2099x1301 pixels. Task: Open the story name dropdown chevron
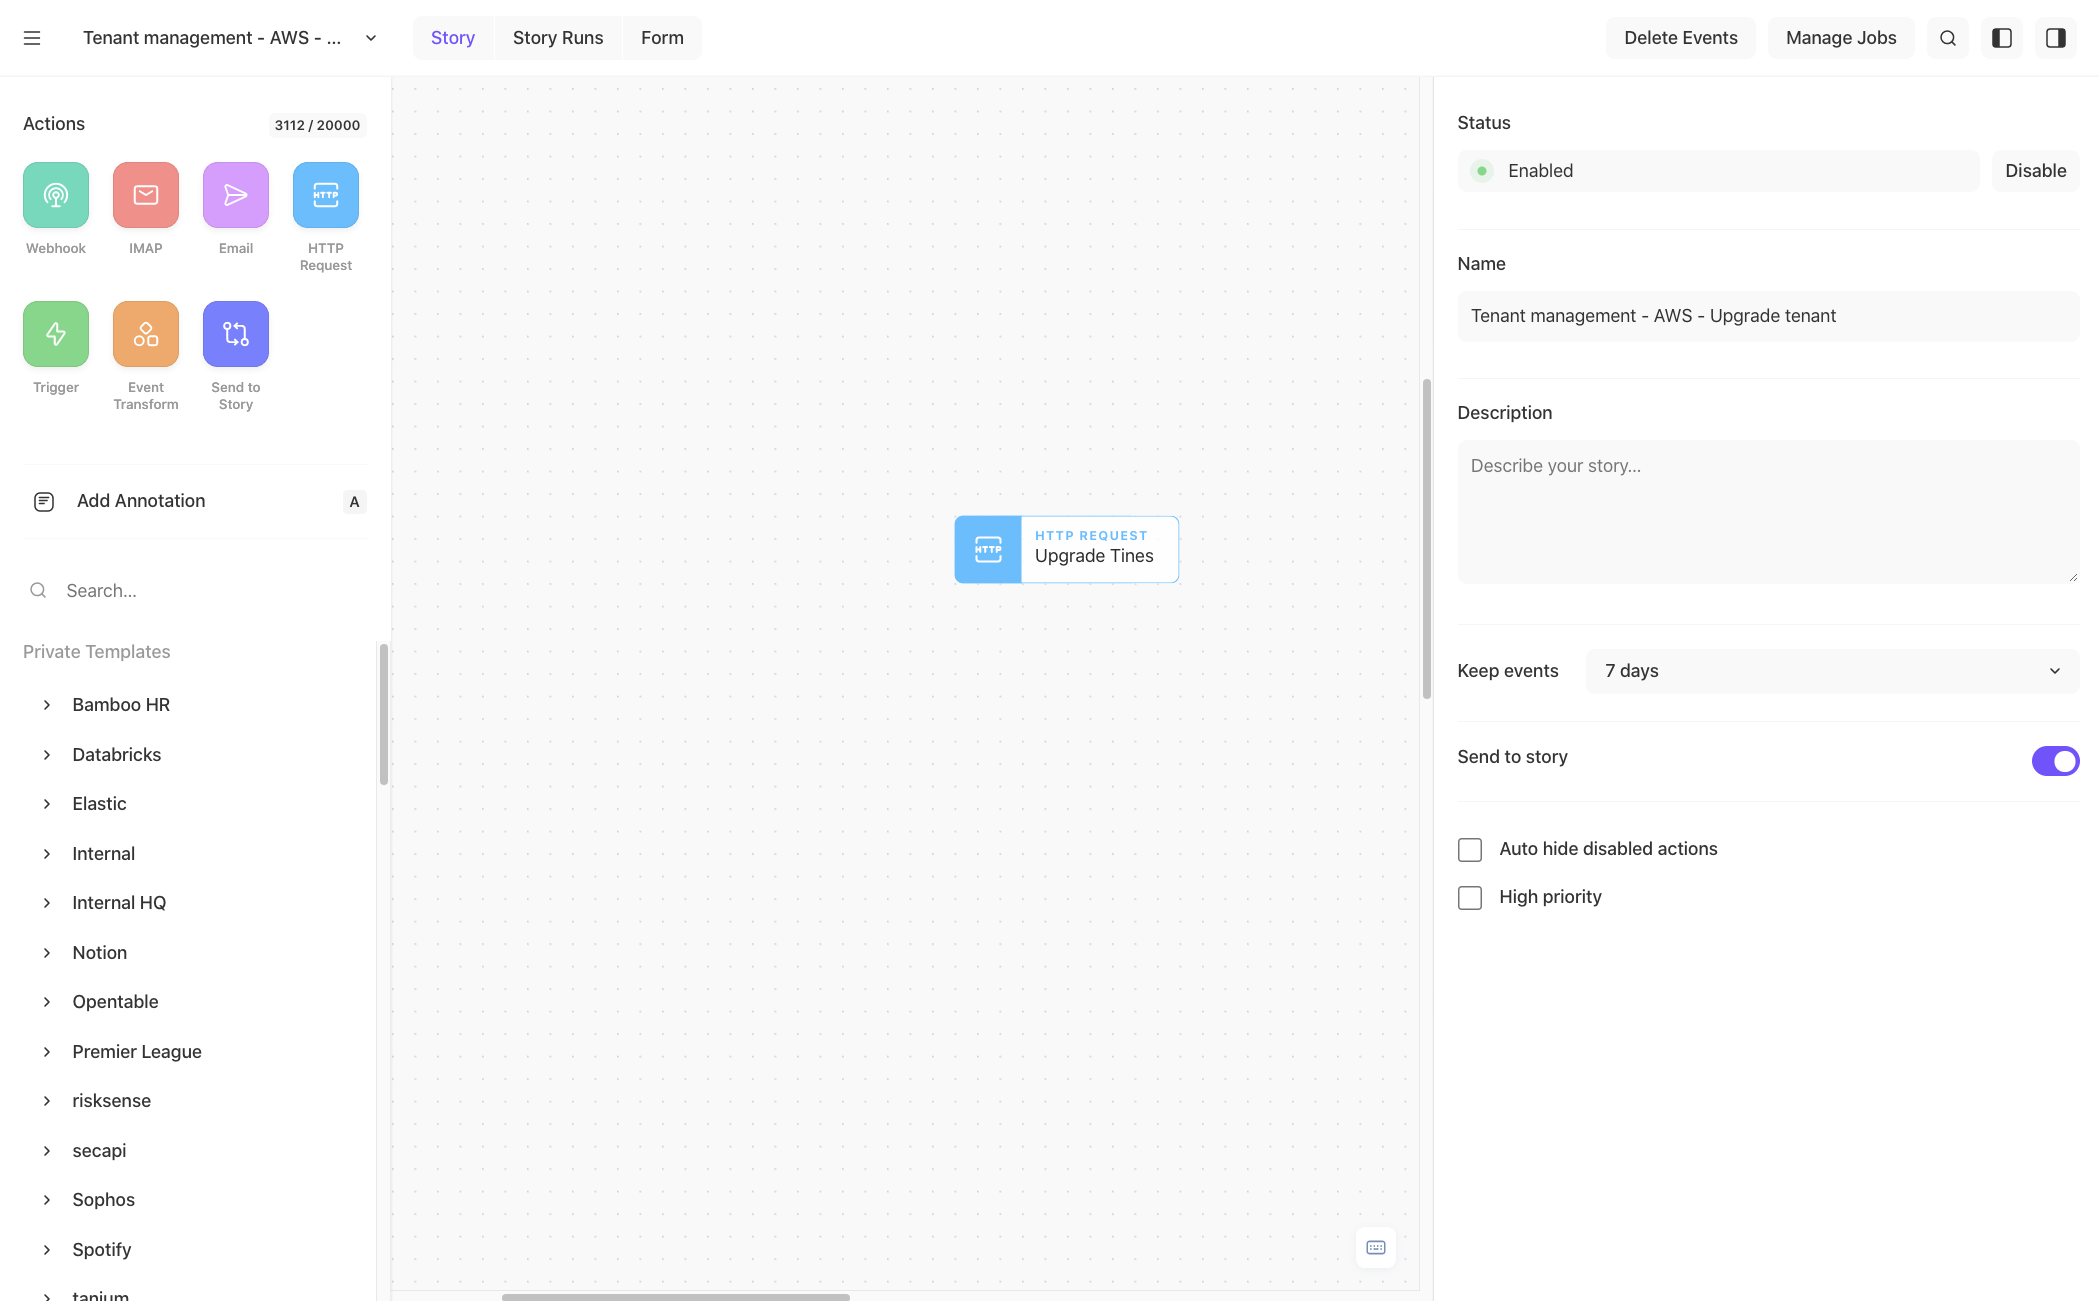pos(371,38)
